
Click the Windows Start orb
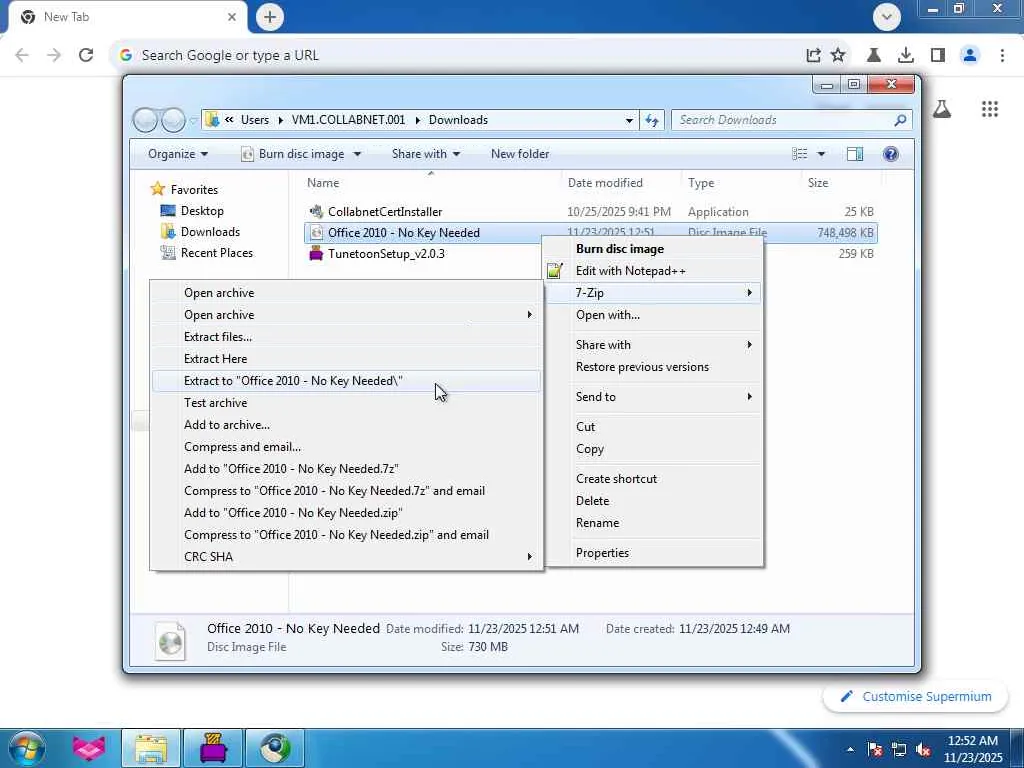pos(26,748)
